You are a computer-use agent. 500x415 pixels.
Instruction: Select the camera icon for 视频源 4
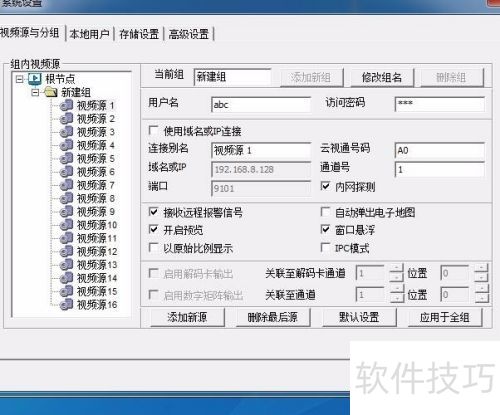(66, 145)
